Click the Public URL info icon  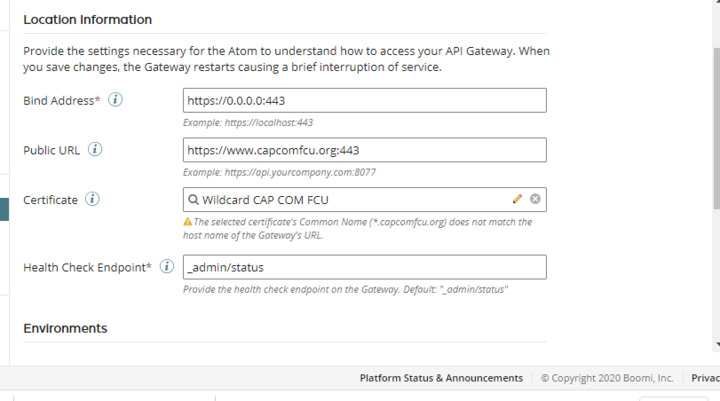coord(96,150)
